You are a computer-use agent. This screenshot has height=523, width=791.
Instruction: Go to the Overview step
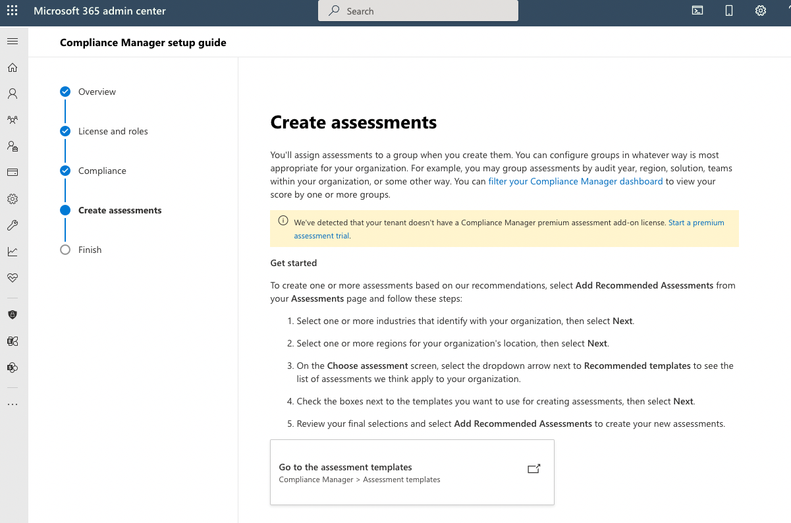[x=97, y=92]
